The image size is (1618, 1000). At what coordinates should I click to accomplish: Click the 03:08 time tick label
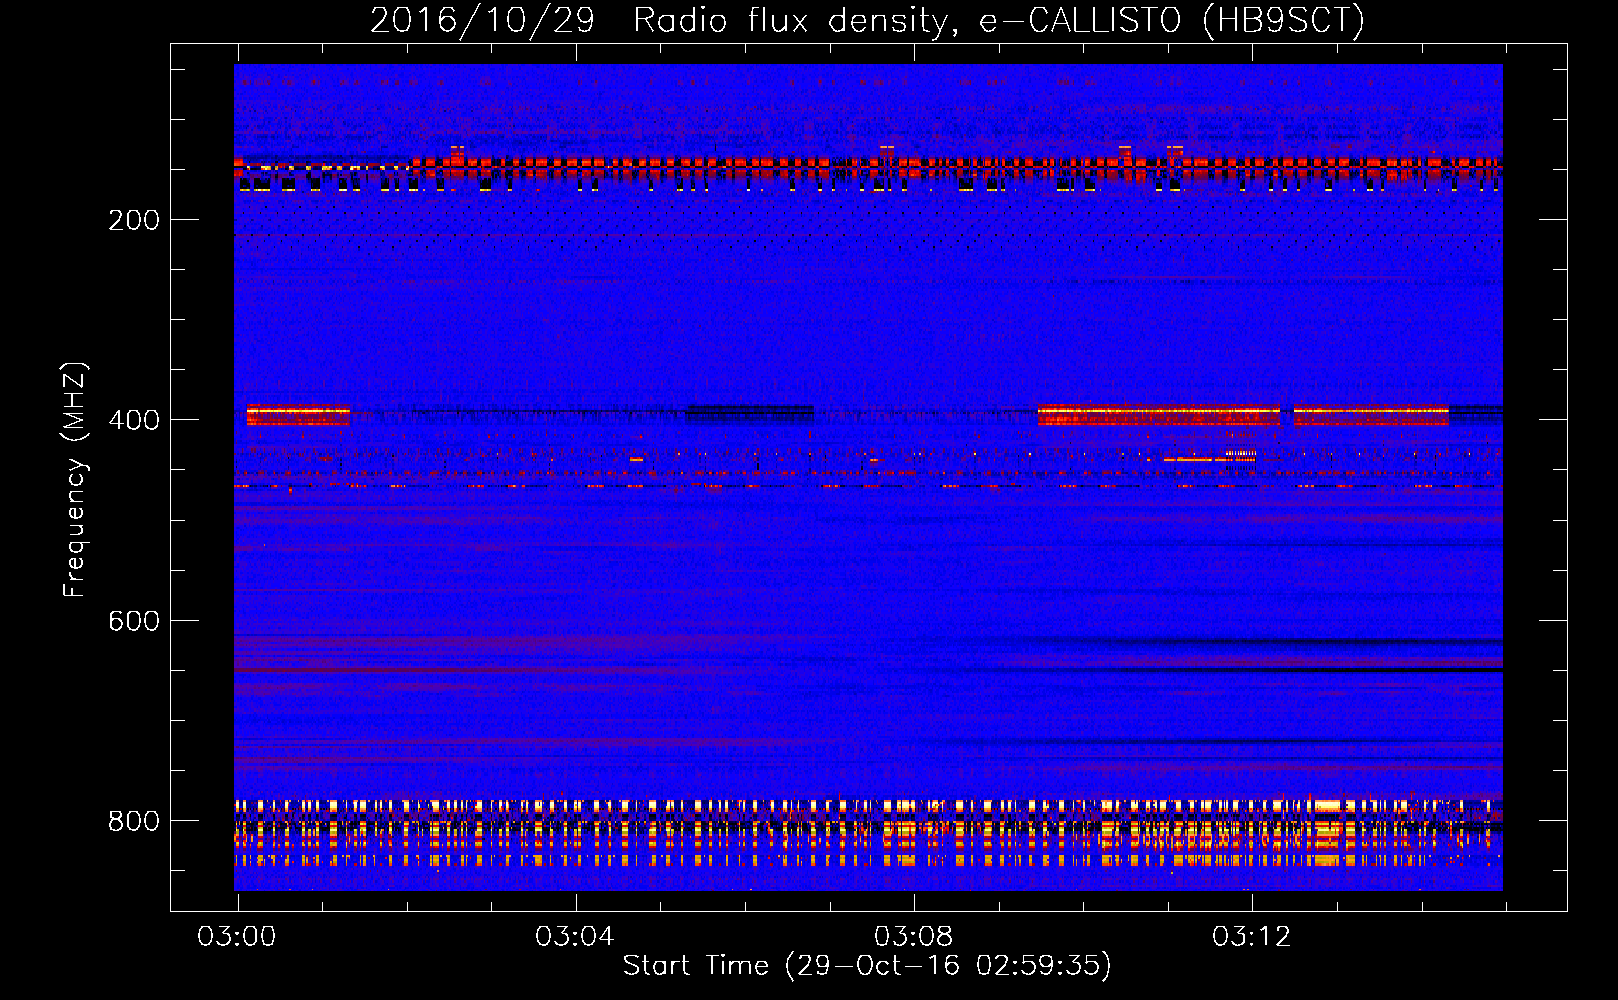click(913, 937)
